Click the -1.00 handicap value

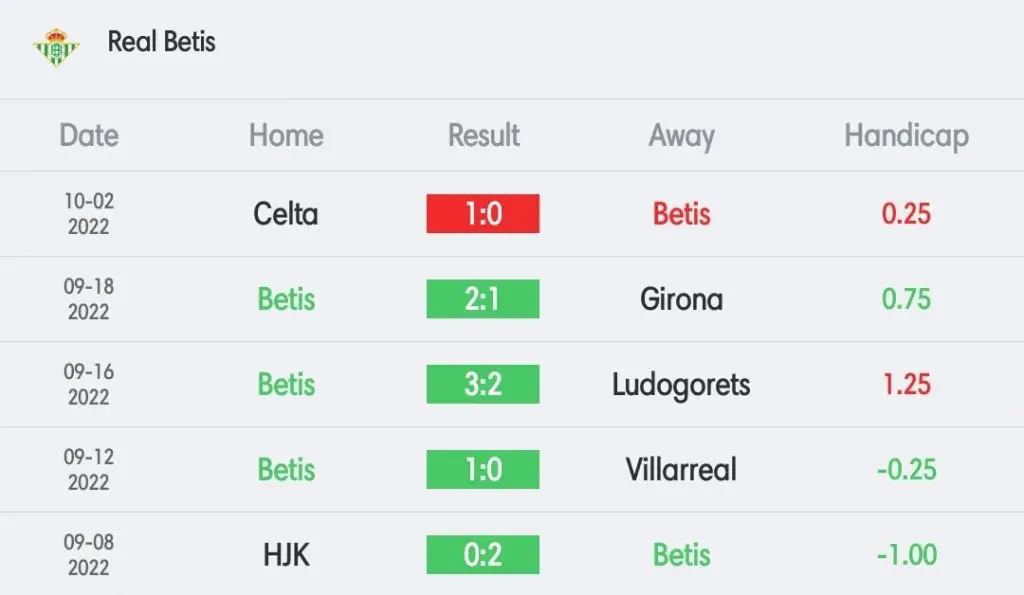click(906, 555)
